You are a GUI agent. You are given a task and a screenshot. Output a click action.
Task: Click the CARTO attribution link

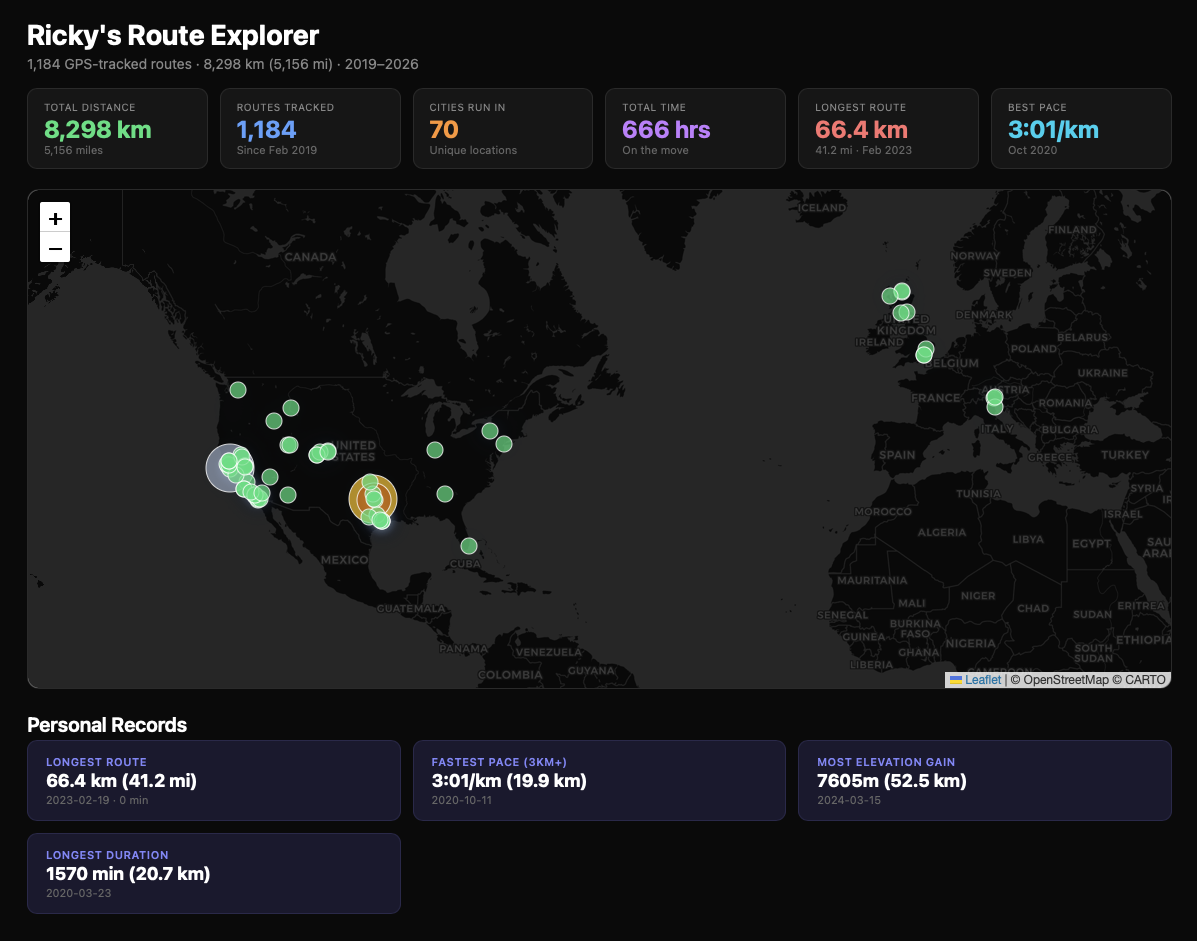click(1144, 680)
